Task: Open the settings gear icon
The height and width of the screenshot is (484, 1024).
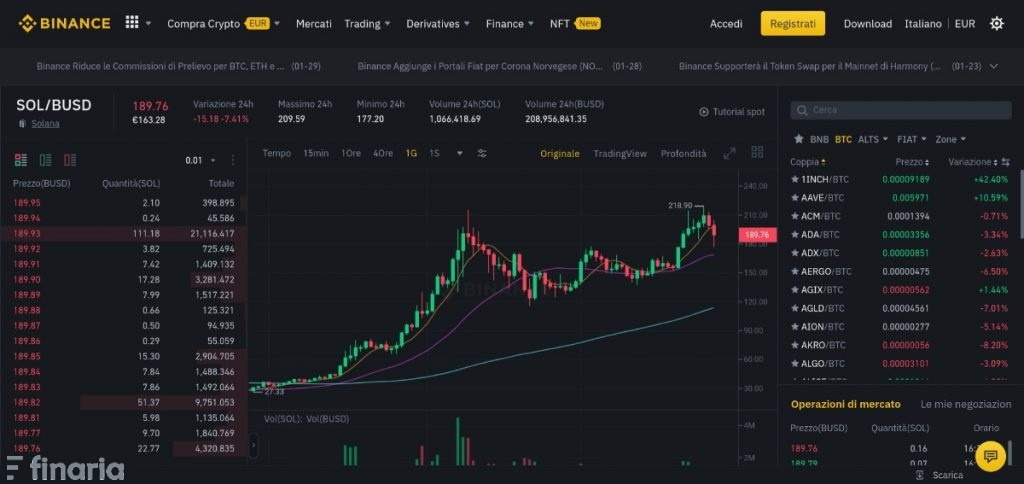Action: [997, 24]
